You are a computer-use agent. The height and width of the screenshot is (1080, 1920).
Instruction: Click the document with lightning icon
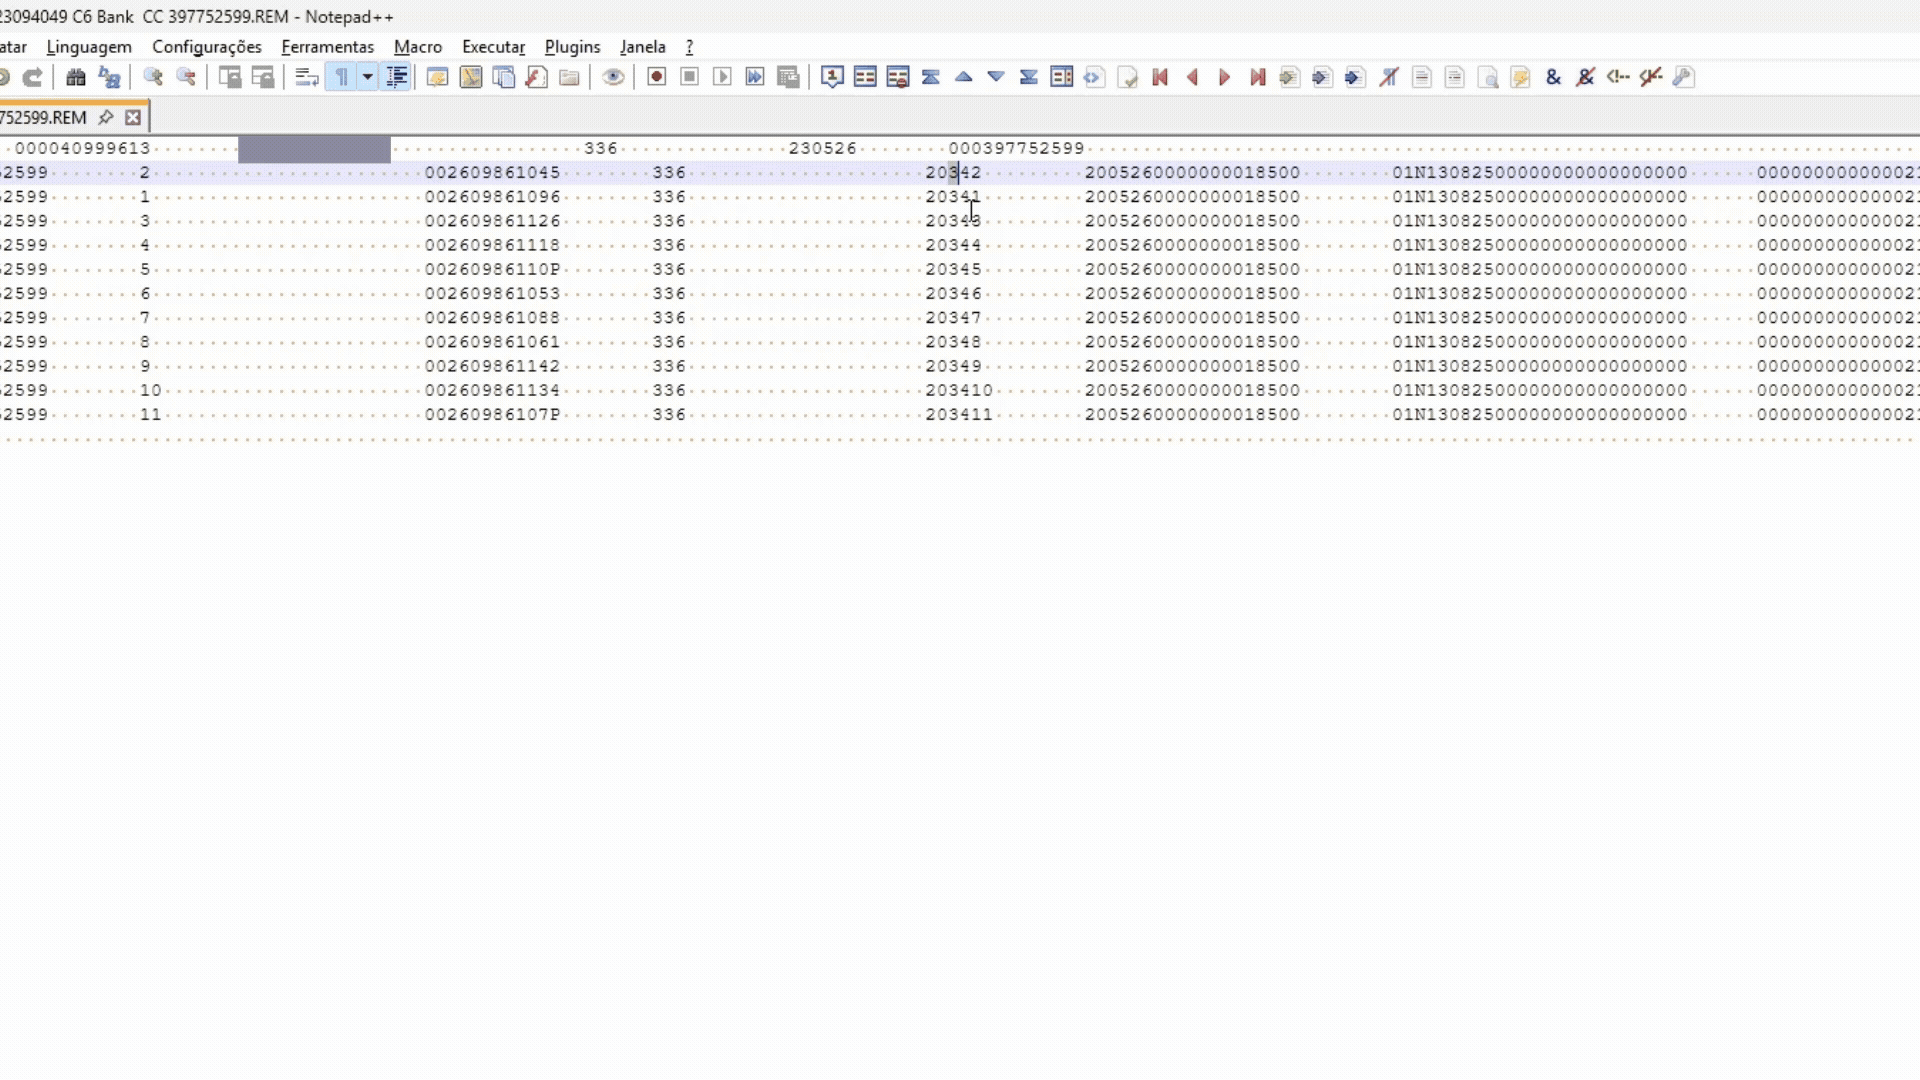1521,77
